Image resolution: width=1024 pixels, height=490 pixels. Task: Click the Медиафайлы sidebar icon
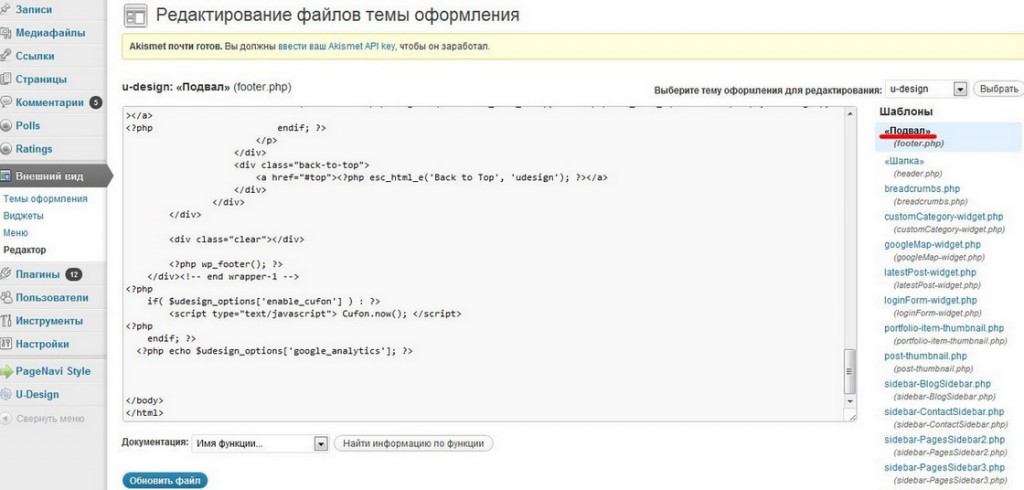point(5,33)
